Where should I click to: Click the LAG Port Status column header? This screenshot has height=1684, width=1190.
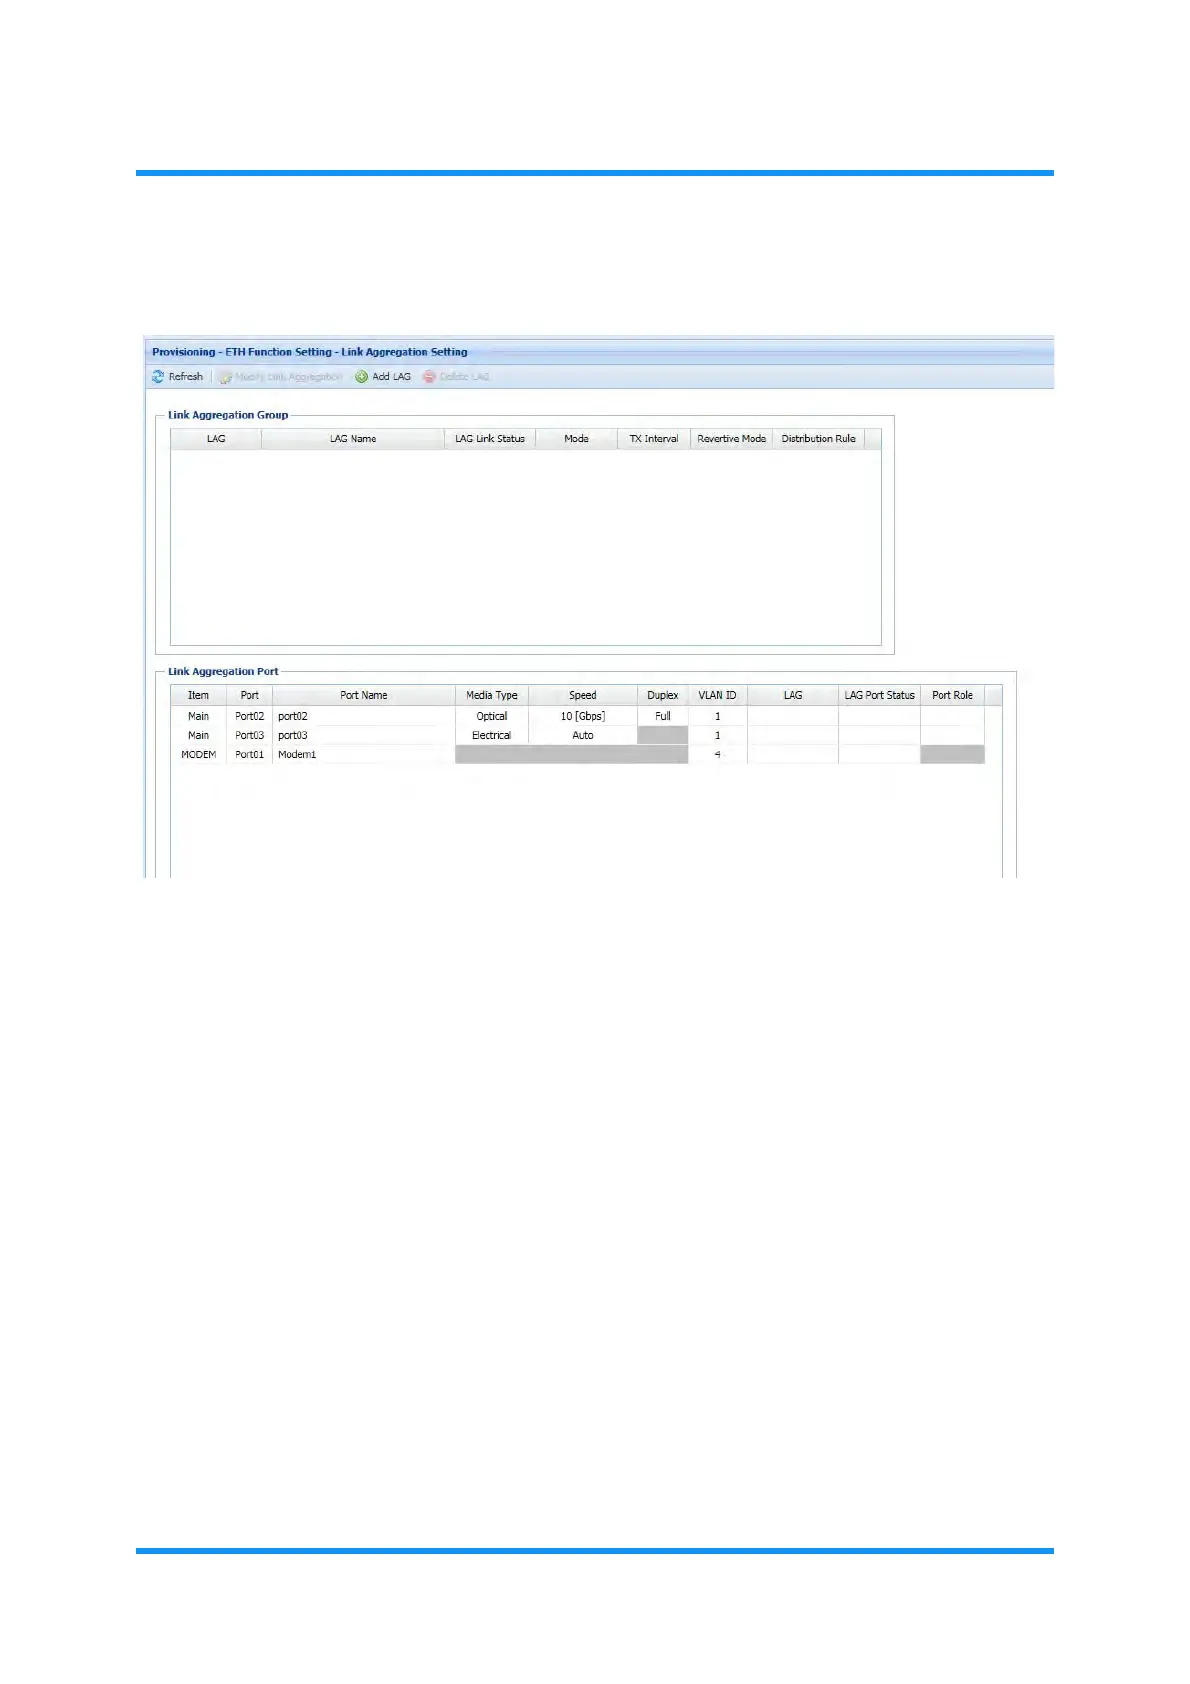coord(880,696)
